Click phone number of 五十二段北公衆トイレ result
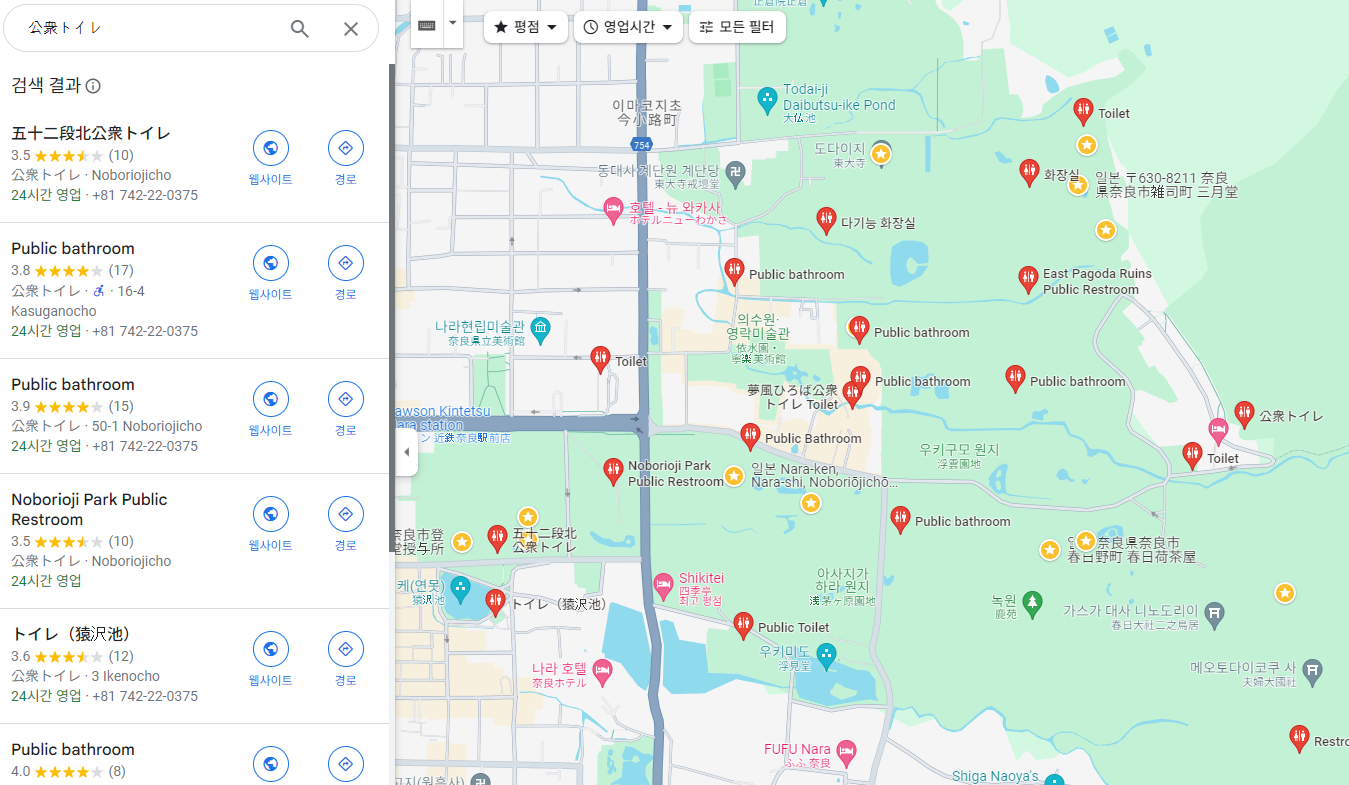The image size is (1349, 785). point(145,195)
